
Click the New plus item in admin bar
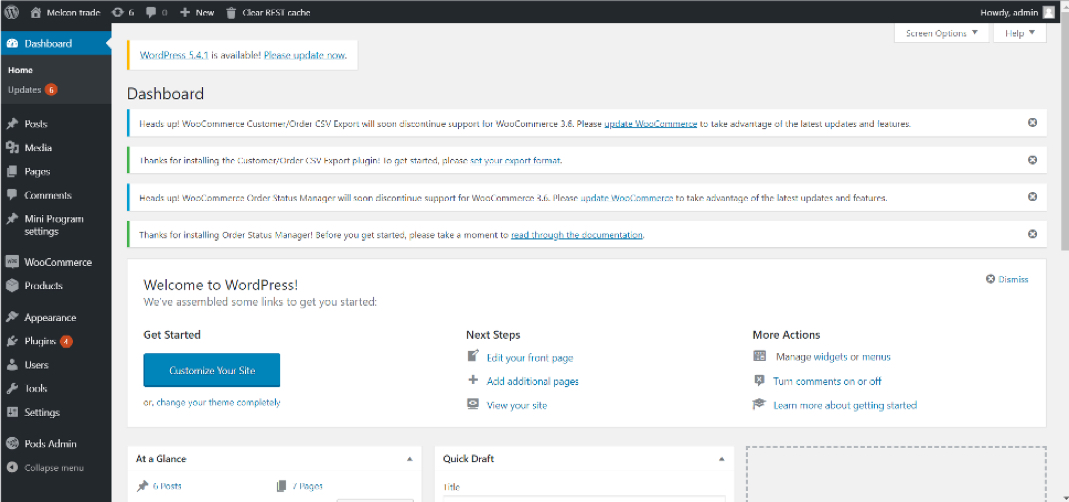pyautogui.click(x=196, y=12)
